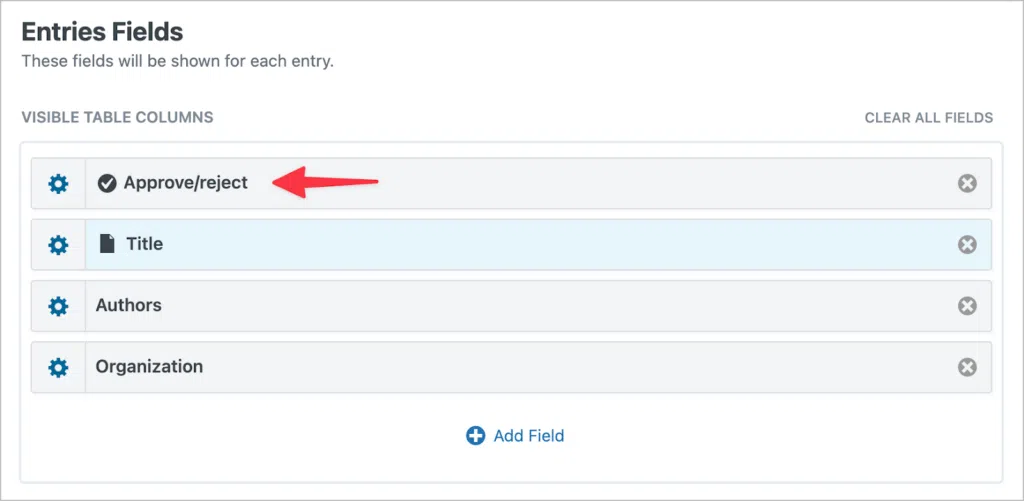
Task: Remove the Authors field
Action: 967,306
